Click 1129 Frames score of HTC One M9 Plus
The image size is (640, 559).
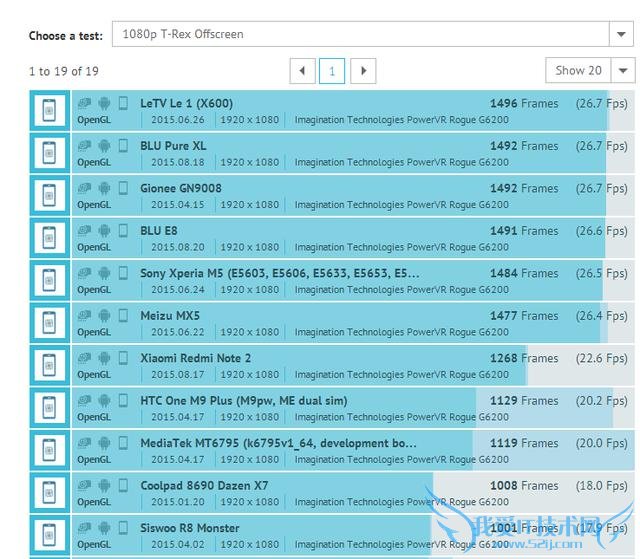pyautogui.click(x=524, y=400)
